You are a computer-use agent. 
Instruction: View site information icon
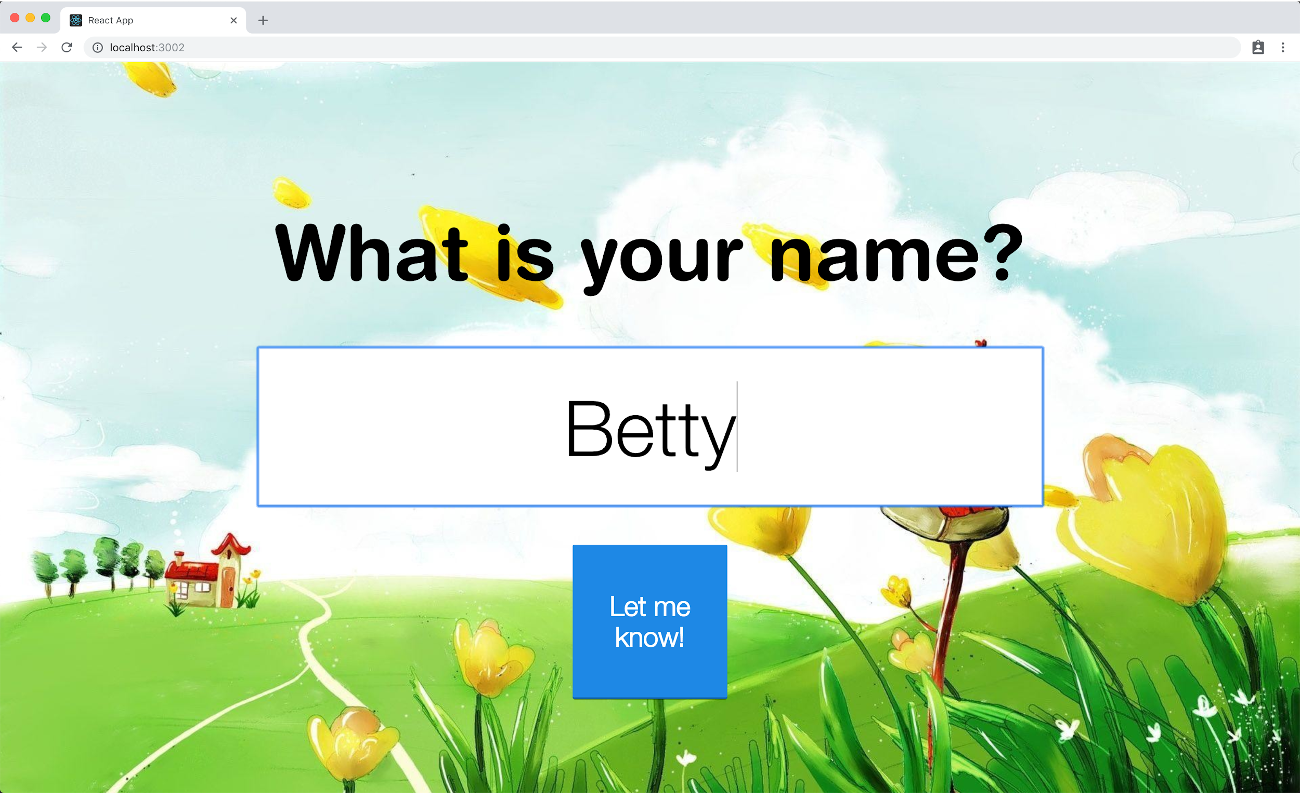point(98,47)
